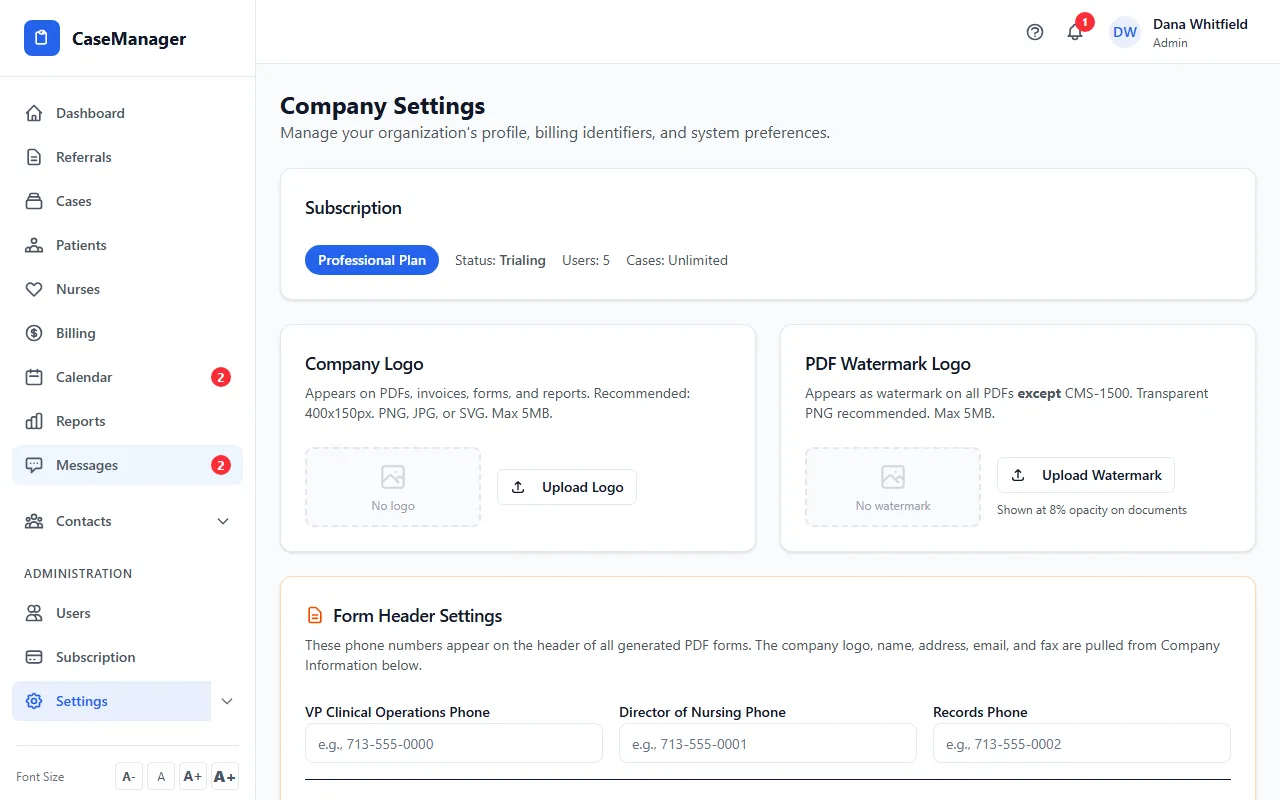
Task: Click the red badge on Messages
Action: (x=221, y=465)
